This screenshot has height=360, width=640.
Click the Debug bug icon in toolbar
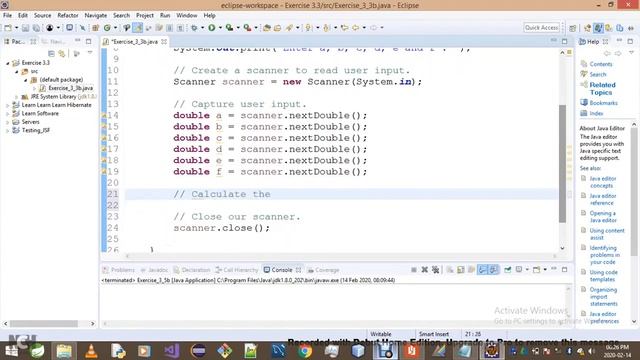click(194, 28)
